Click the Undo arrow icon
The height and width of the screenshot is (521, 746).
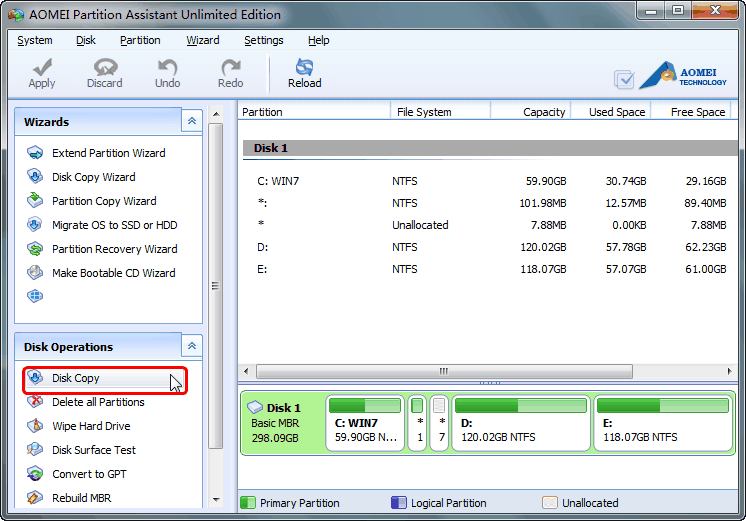click(167, 67)
